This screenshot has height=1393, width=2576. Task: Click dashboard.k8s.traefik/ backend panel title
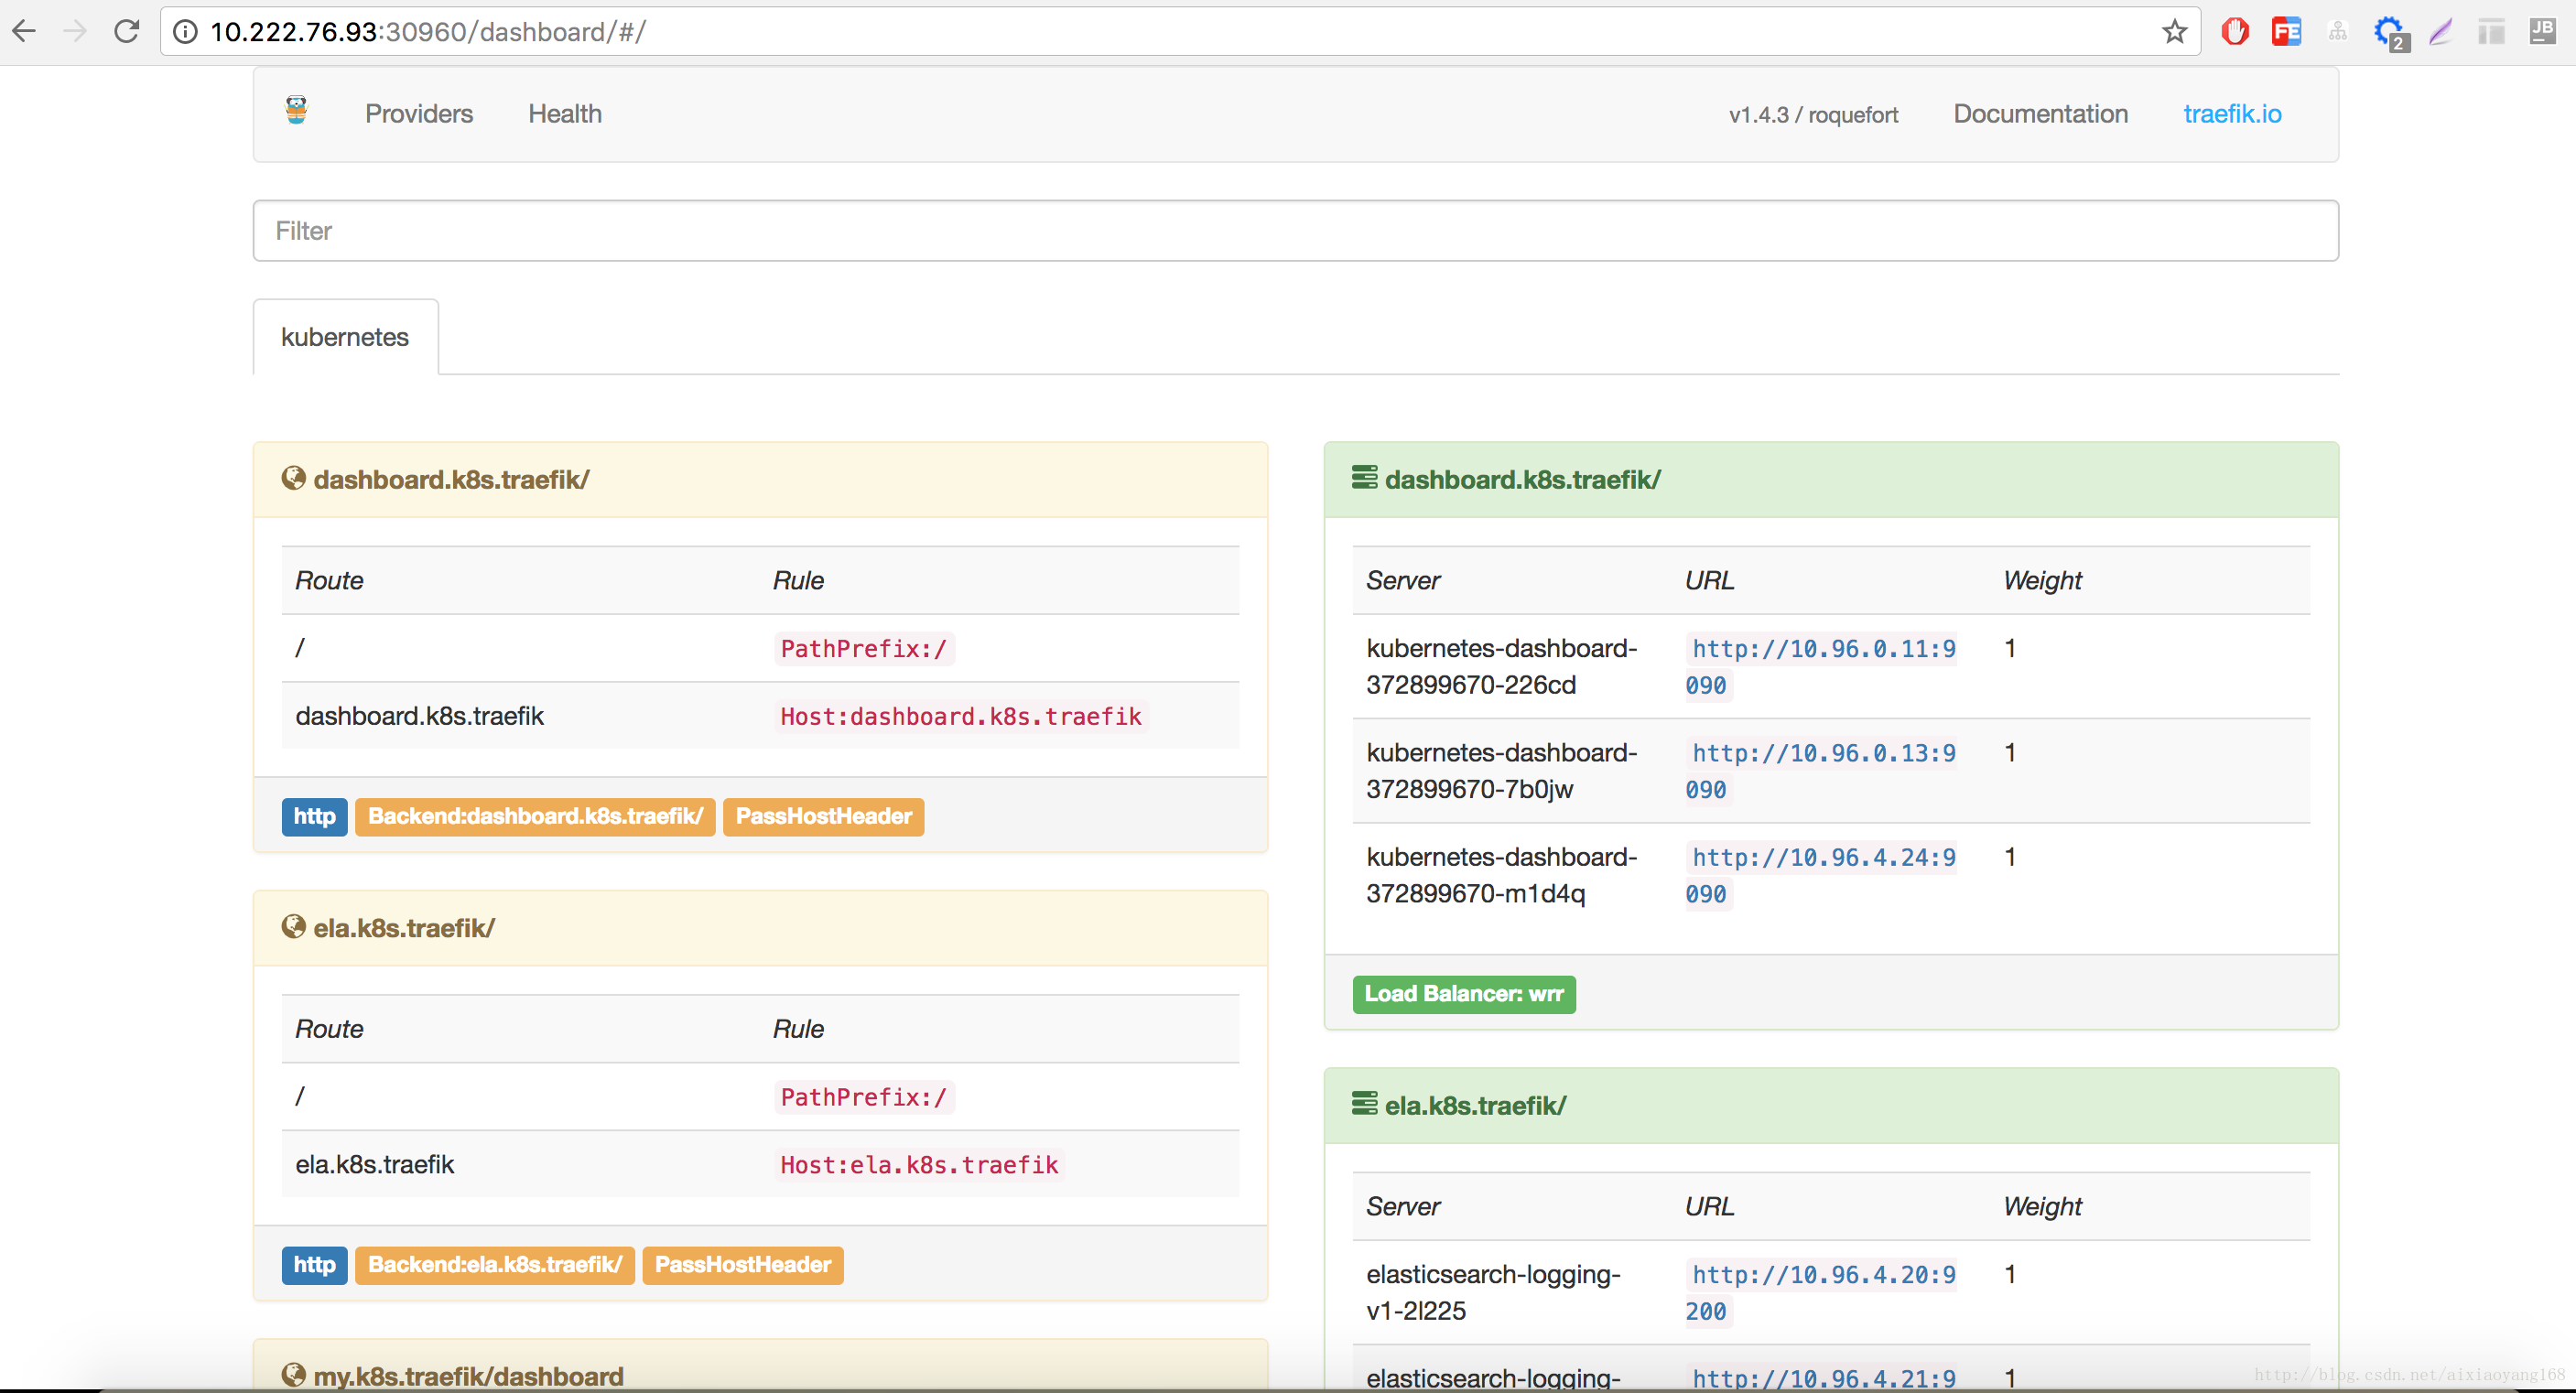click(1522, 480)
